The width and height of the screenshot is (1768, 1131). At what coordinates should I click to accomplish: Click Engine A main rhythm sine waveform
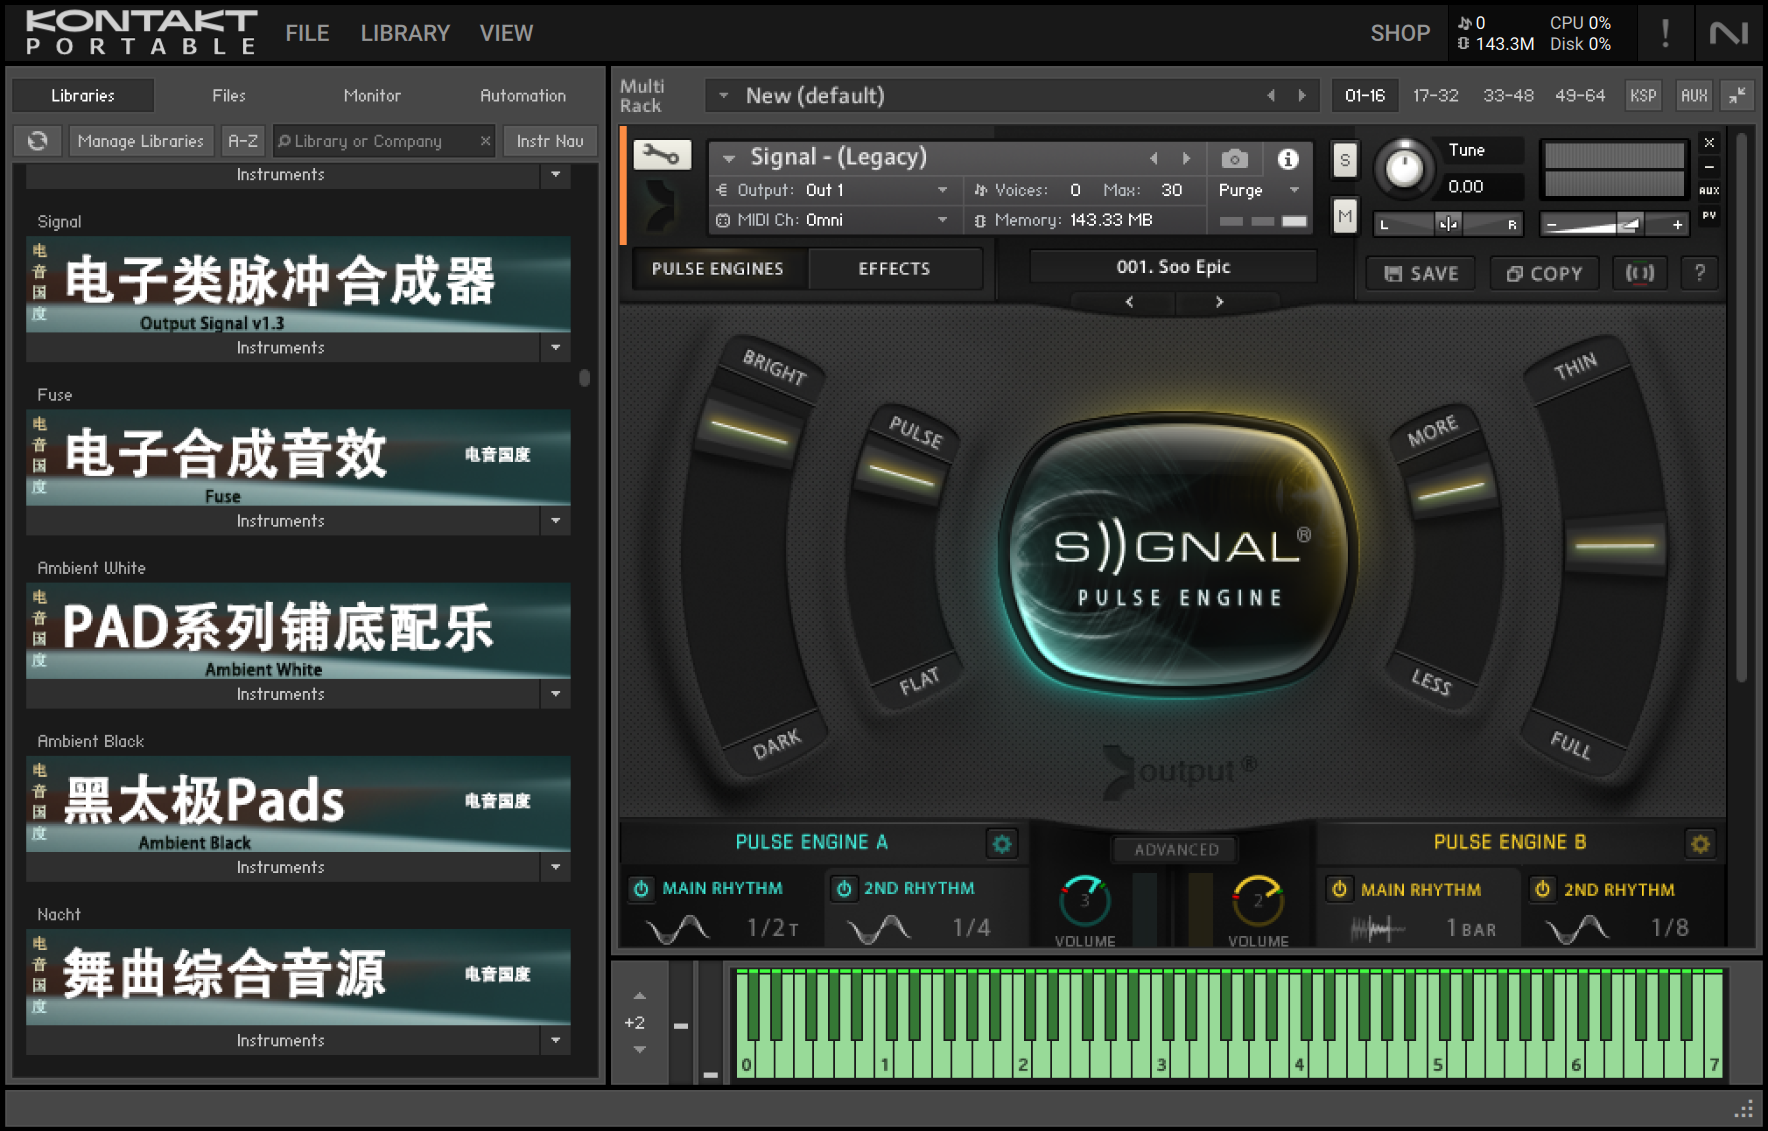click(678, 929)
